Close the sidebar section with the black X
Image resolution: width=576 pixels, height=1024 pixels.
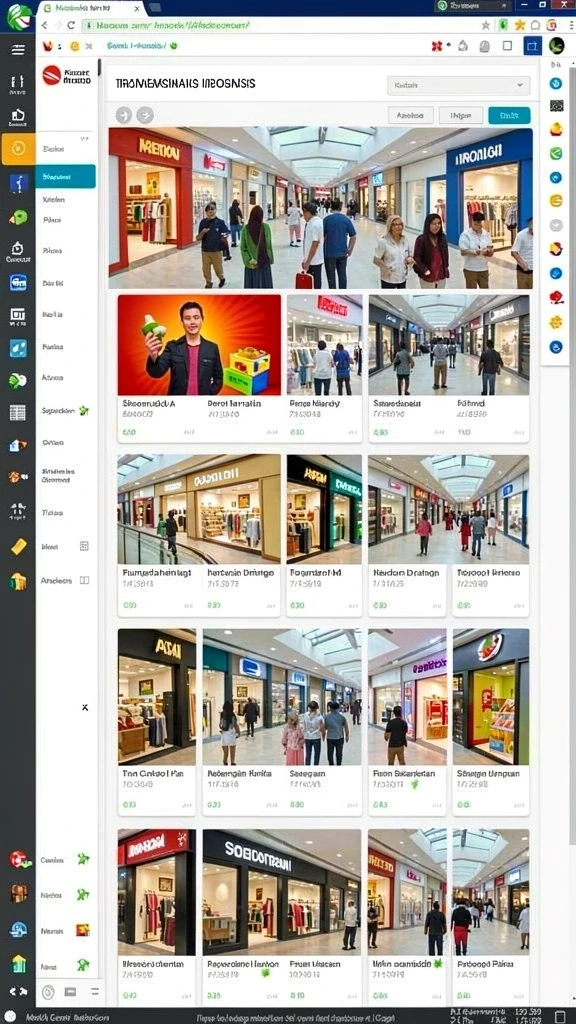pyautogui.click(x=85, y=707)
